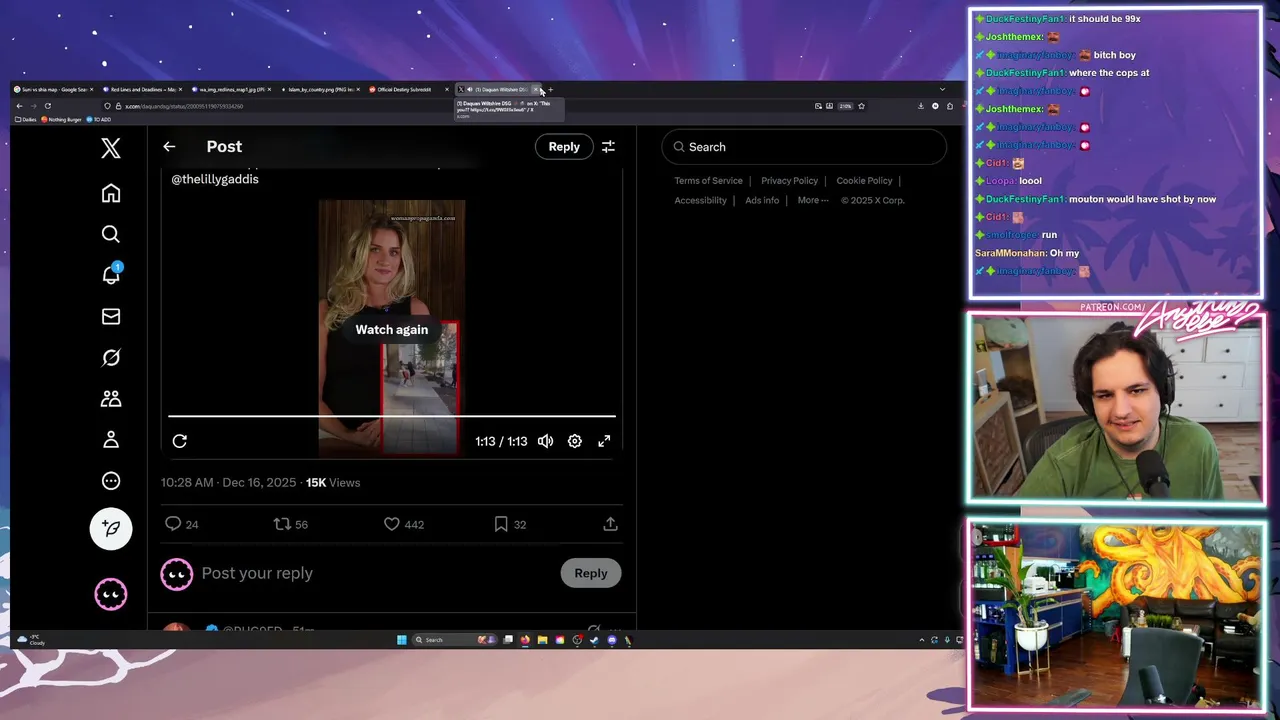Switch to Red Lines and Deadlines tab
The image size is (1280, 720).
pyautogui.click(x=143, y=89)
